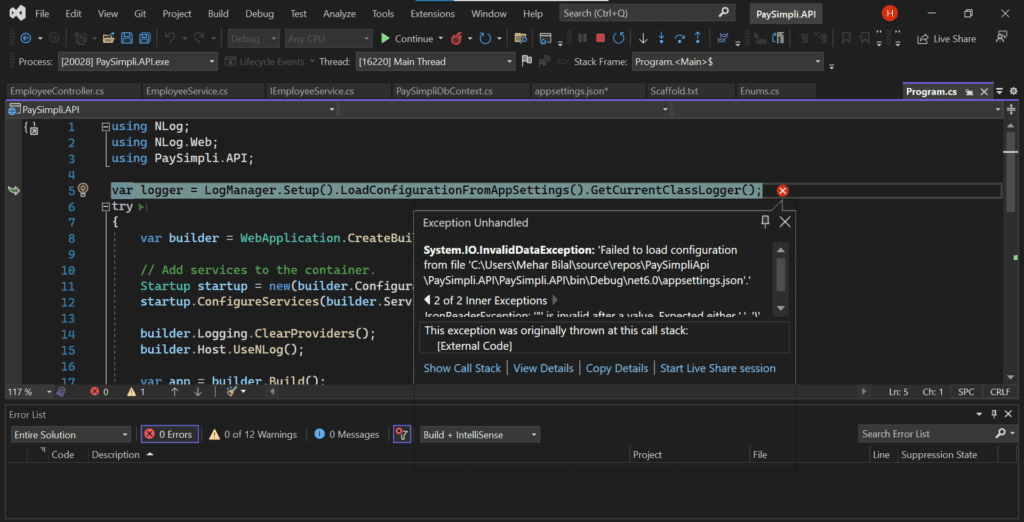1024x522 pixels.
Task: Pin the Exception Unhandled popup
Action: point(765,222)
